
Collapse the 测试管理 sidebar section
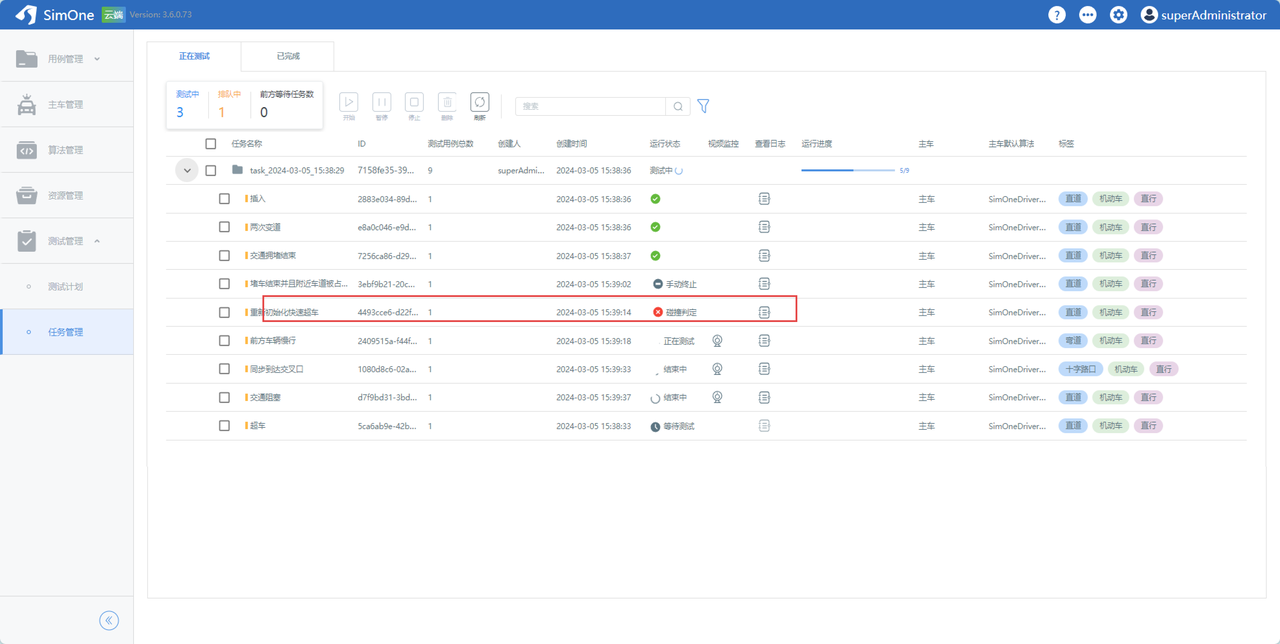pos(66,241)
